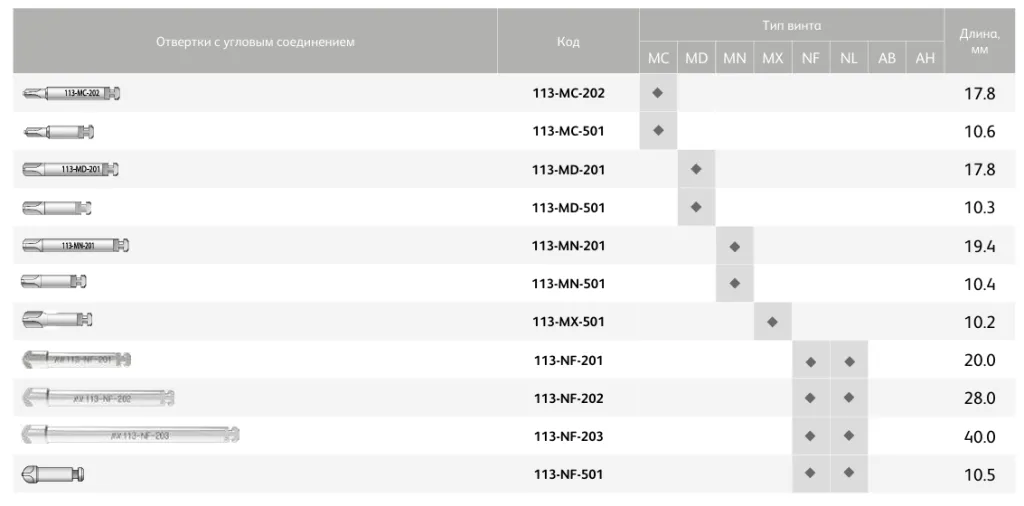
Task: Click the product code 113-MN-501
Action: click(568, 284)
